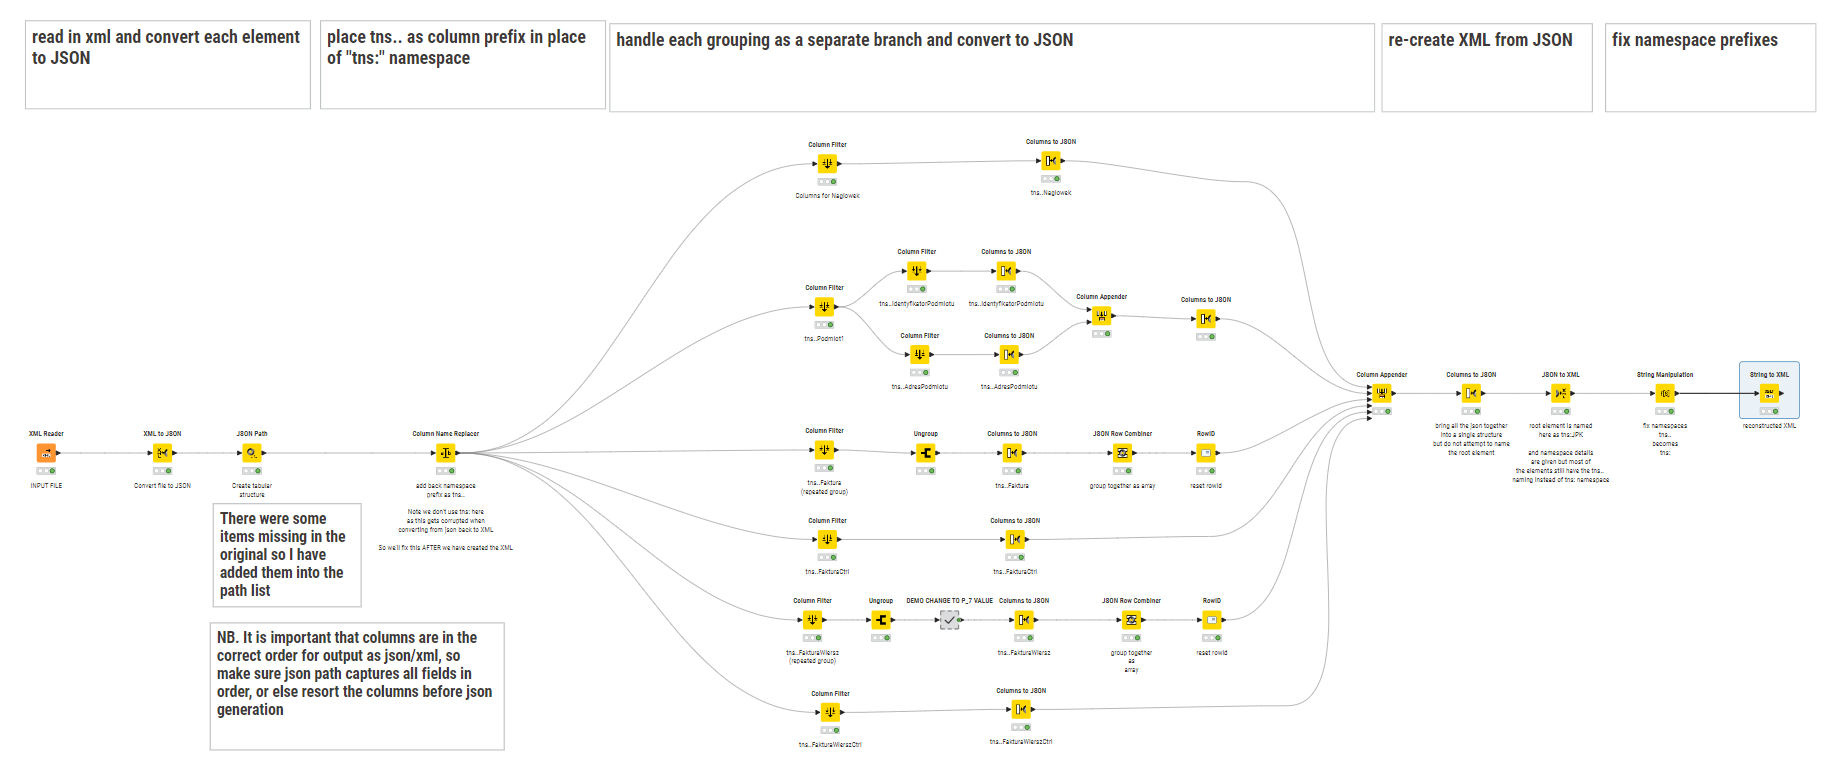
Task: Click the JSON to XML node
Action: (x=1560, y=394)
